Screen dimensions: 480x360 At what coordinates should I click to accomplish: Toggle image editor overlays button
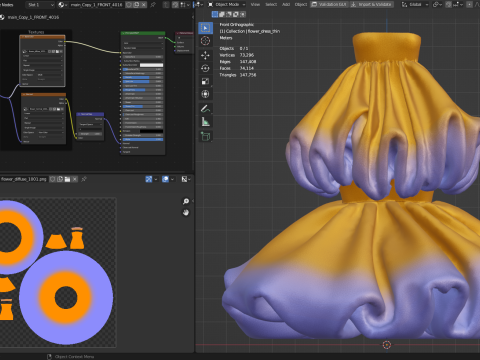pos(165,179)
